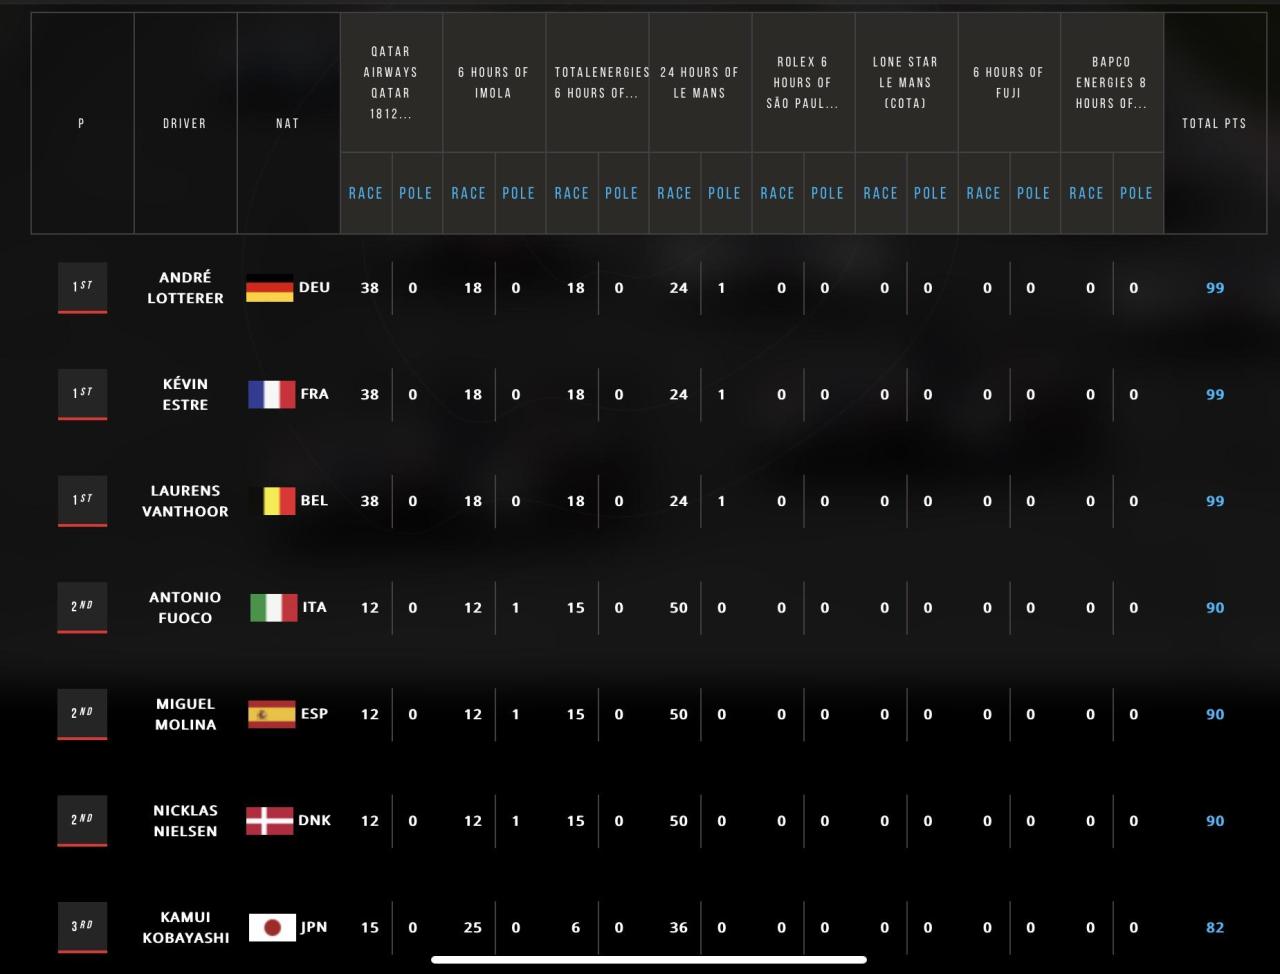The height and width of the screenshot is (974, 1280).
Task: Select Nicklas Nielsen's driver name
Action: coord(185,821)
